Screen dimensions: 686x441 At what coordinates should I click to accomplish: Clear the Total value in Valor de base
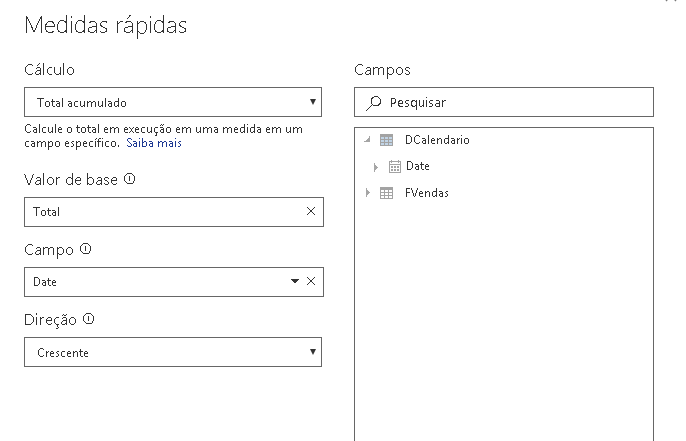(311, 211)
